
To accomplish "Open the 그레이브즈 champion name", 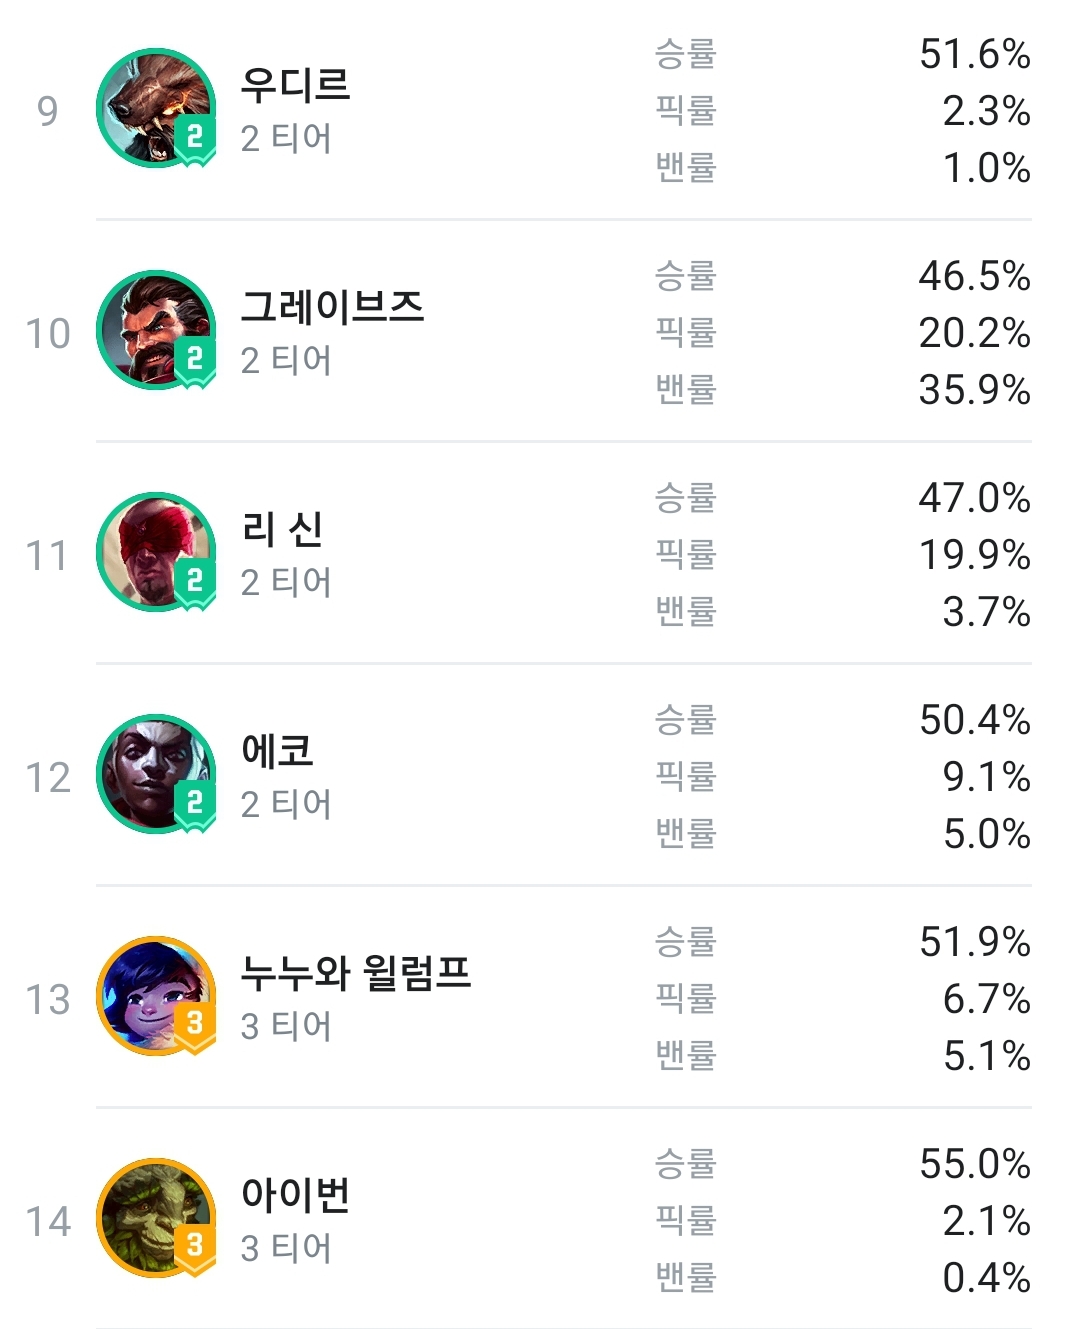I will [333, 307].
